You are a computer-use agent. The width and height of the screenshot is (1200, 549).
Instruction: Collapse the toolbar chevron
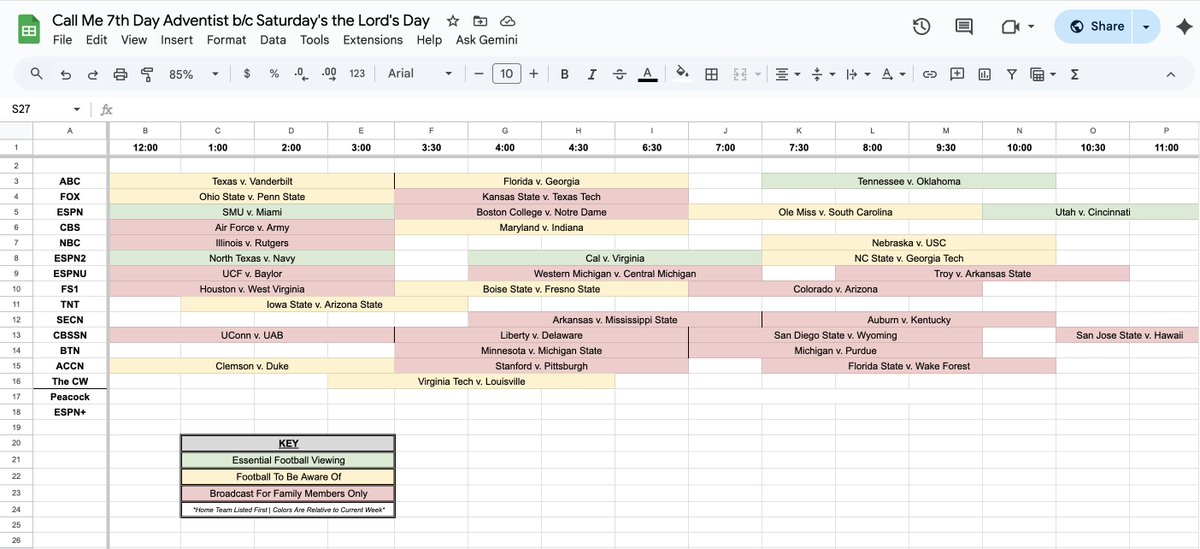point(1171,74)
